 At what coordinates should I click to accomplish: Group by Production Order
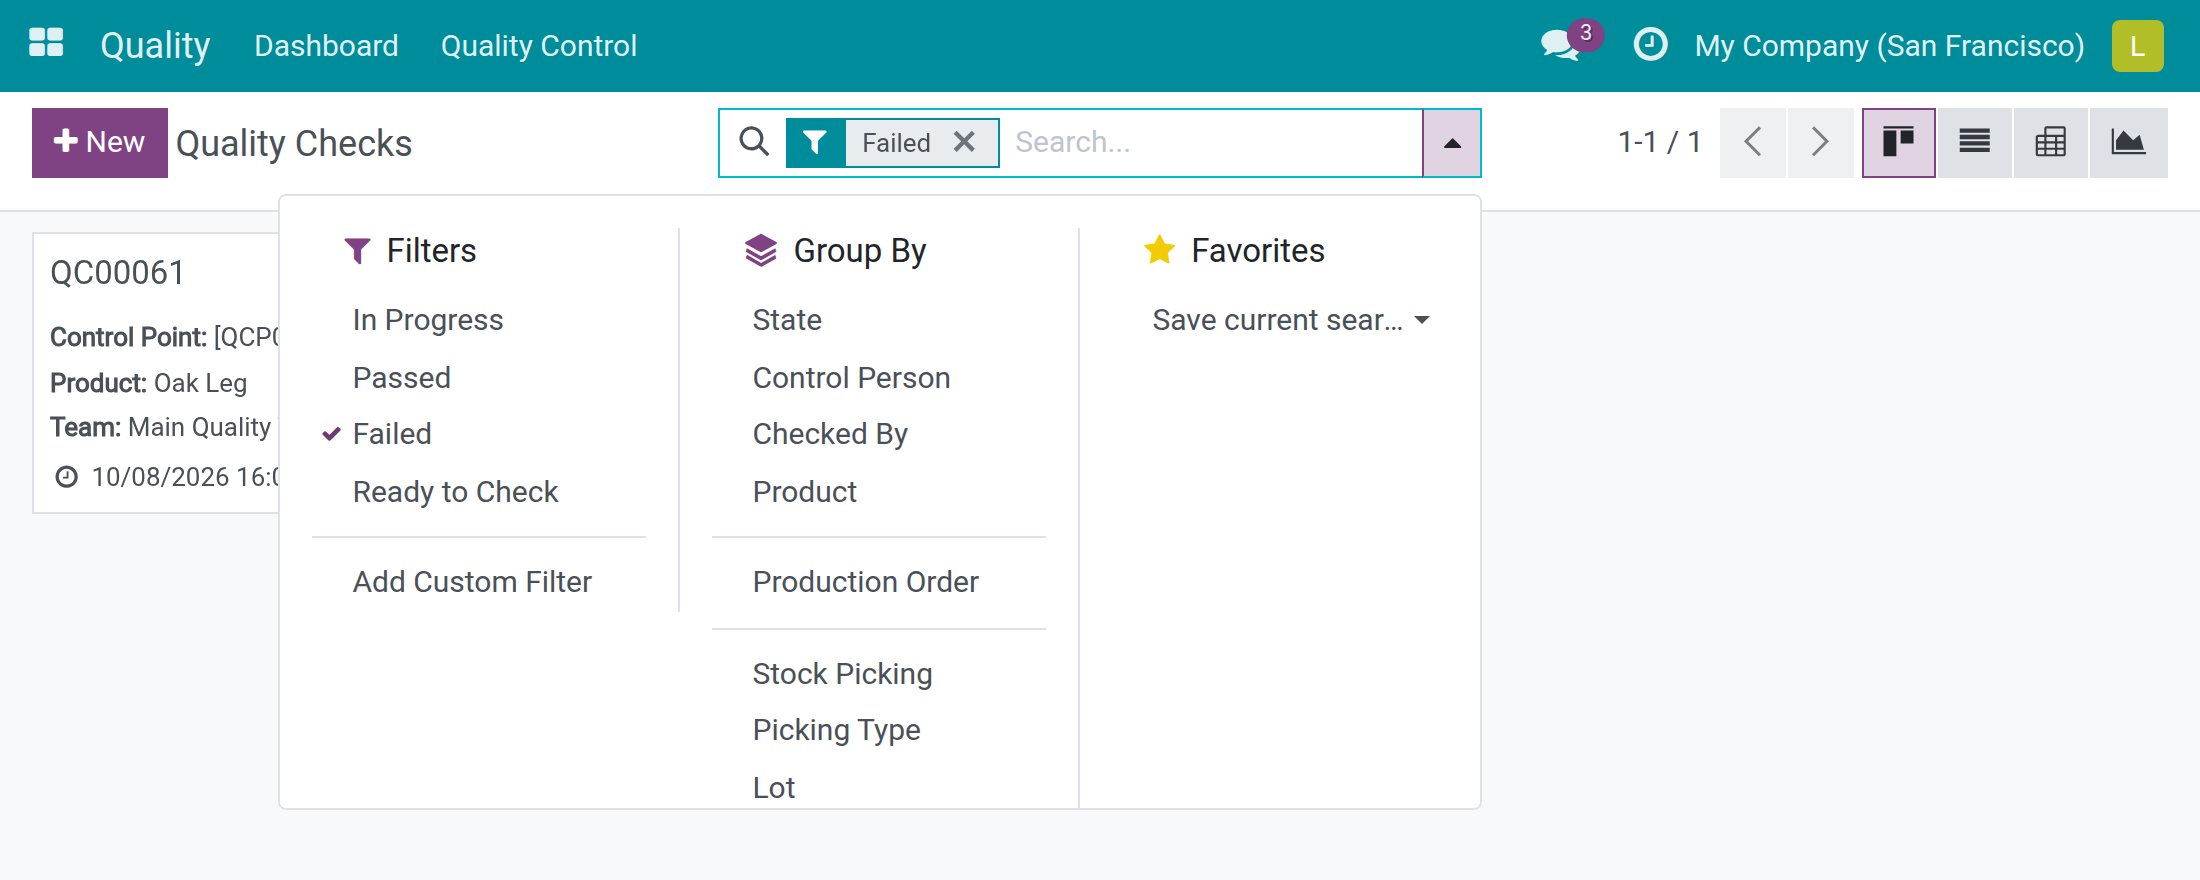865,582
